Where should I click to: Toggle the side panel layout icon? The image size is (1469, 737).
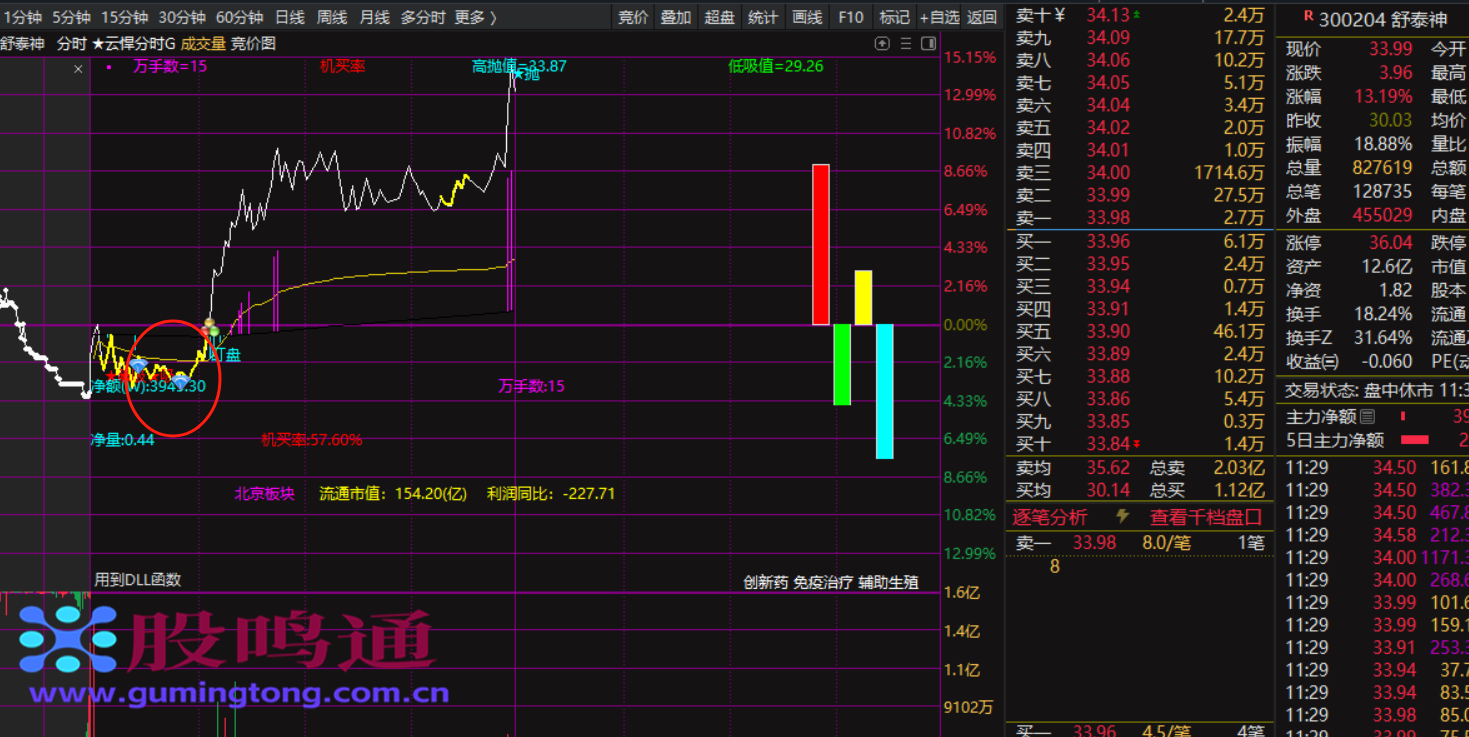(929, 43)
